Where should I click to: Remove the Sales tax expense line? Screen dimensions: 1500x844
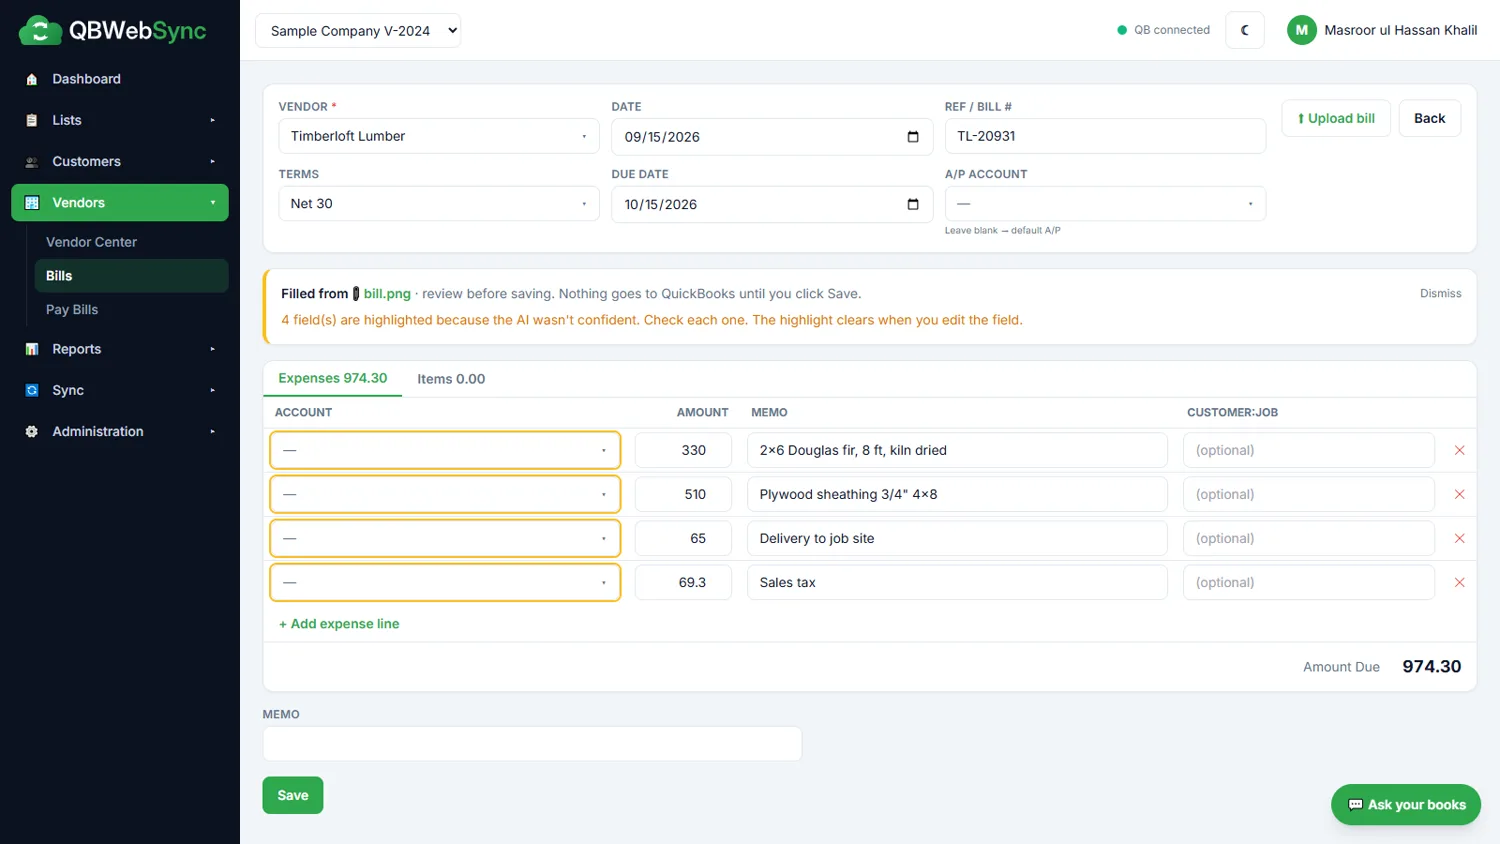pos(1459,582)
